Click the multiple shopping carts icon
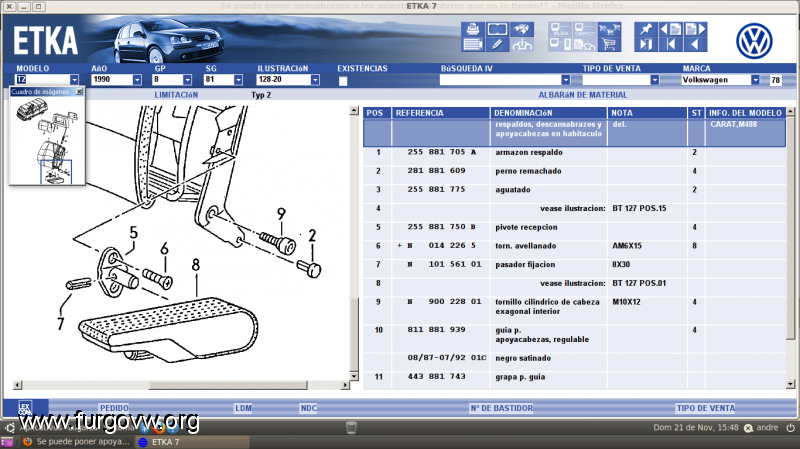Viewport: 800px width, 449px height. (x=609, y=29)
